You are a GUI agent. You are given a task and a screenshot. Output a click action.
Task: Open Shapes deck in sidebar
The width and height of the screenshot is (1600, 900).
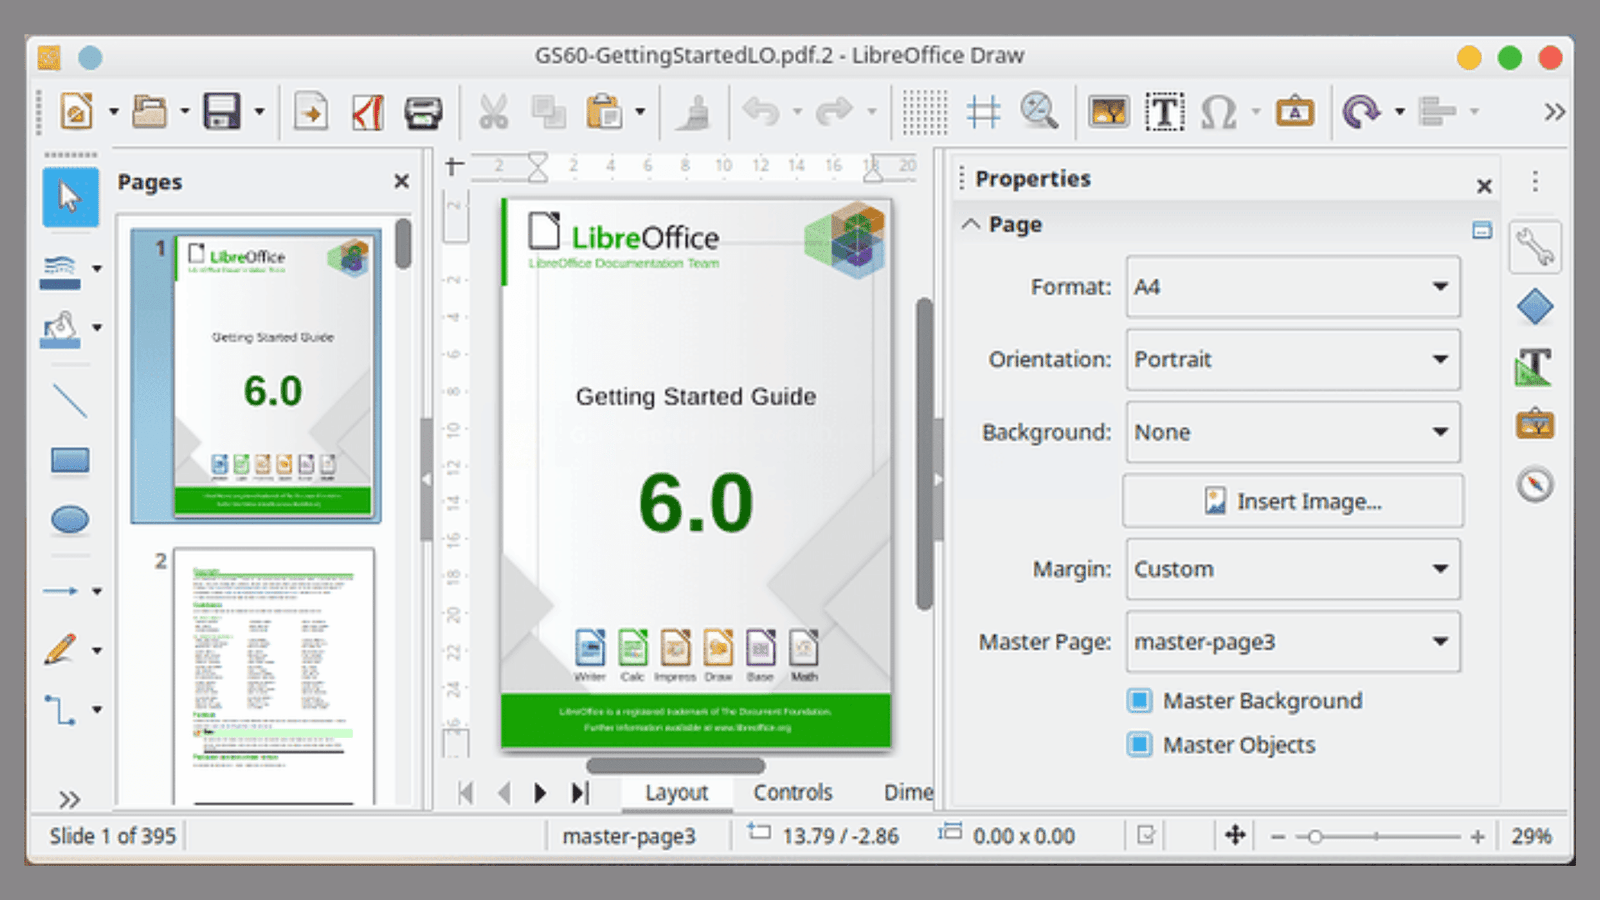[1535, 307]
